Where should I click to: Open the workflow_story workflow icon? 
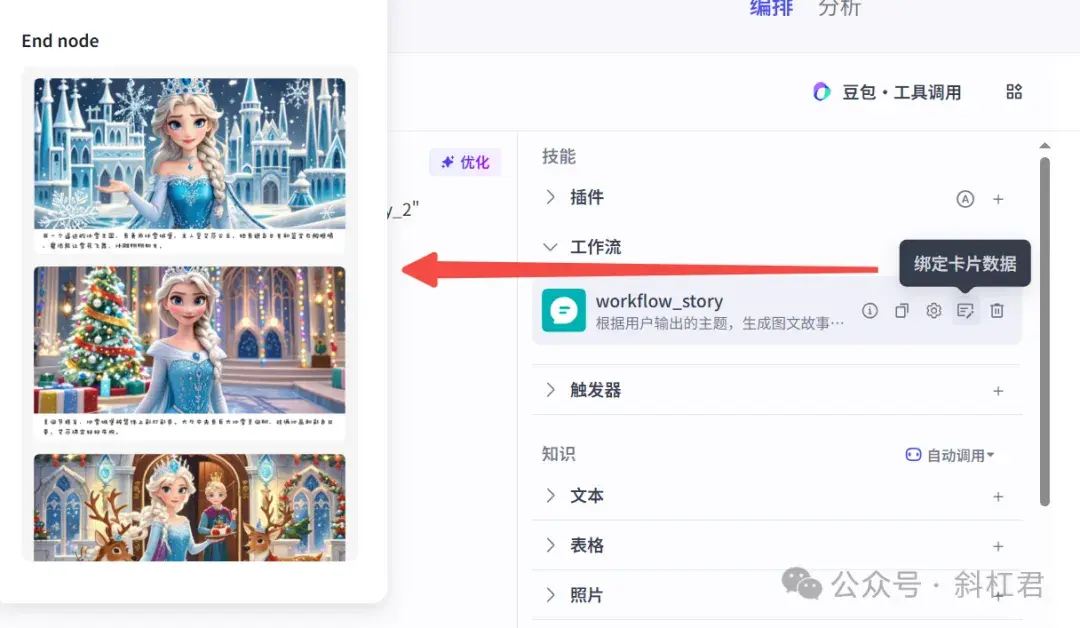coord(563,311)
